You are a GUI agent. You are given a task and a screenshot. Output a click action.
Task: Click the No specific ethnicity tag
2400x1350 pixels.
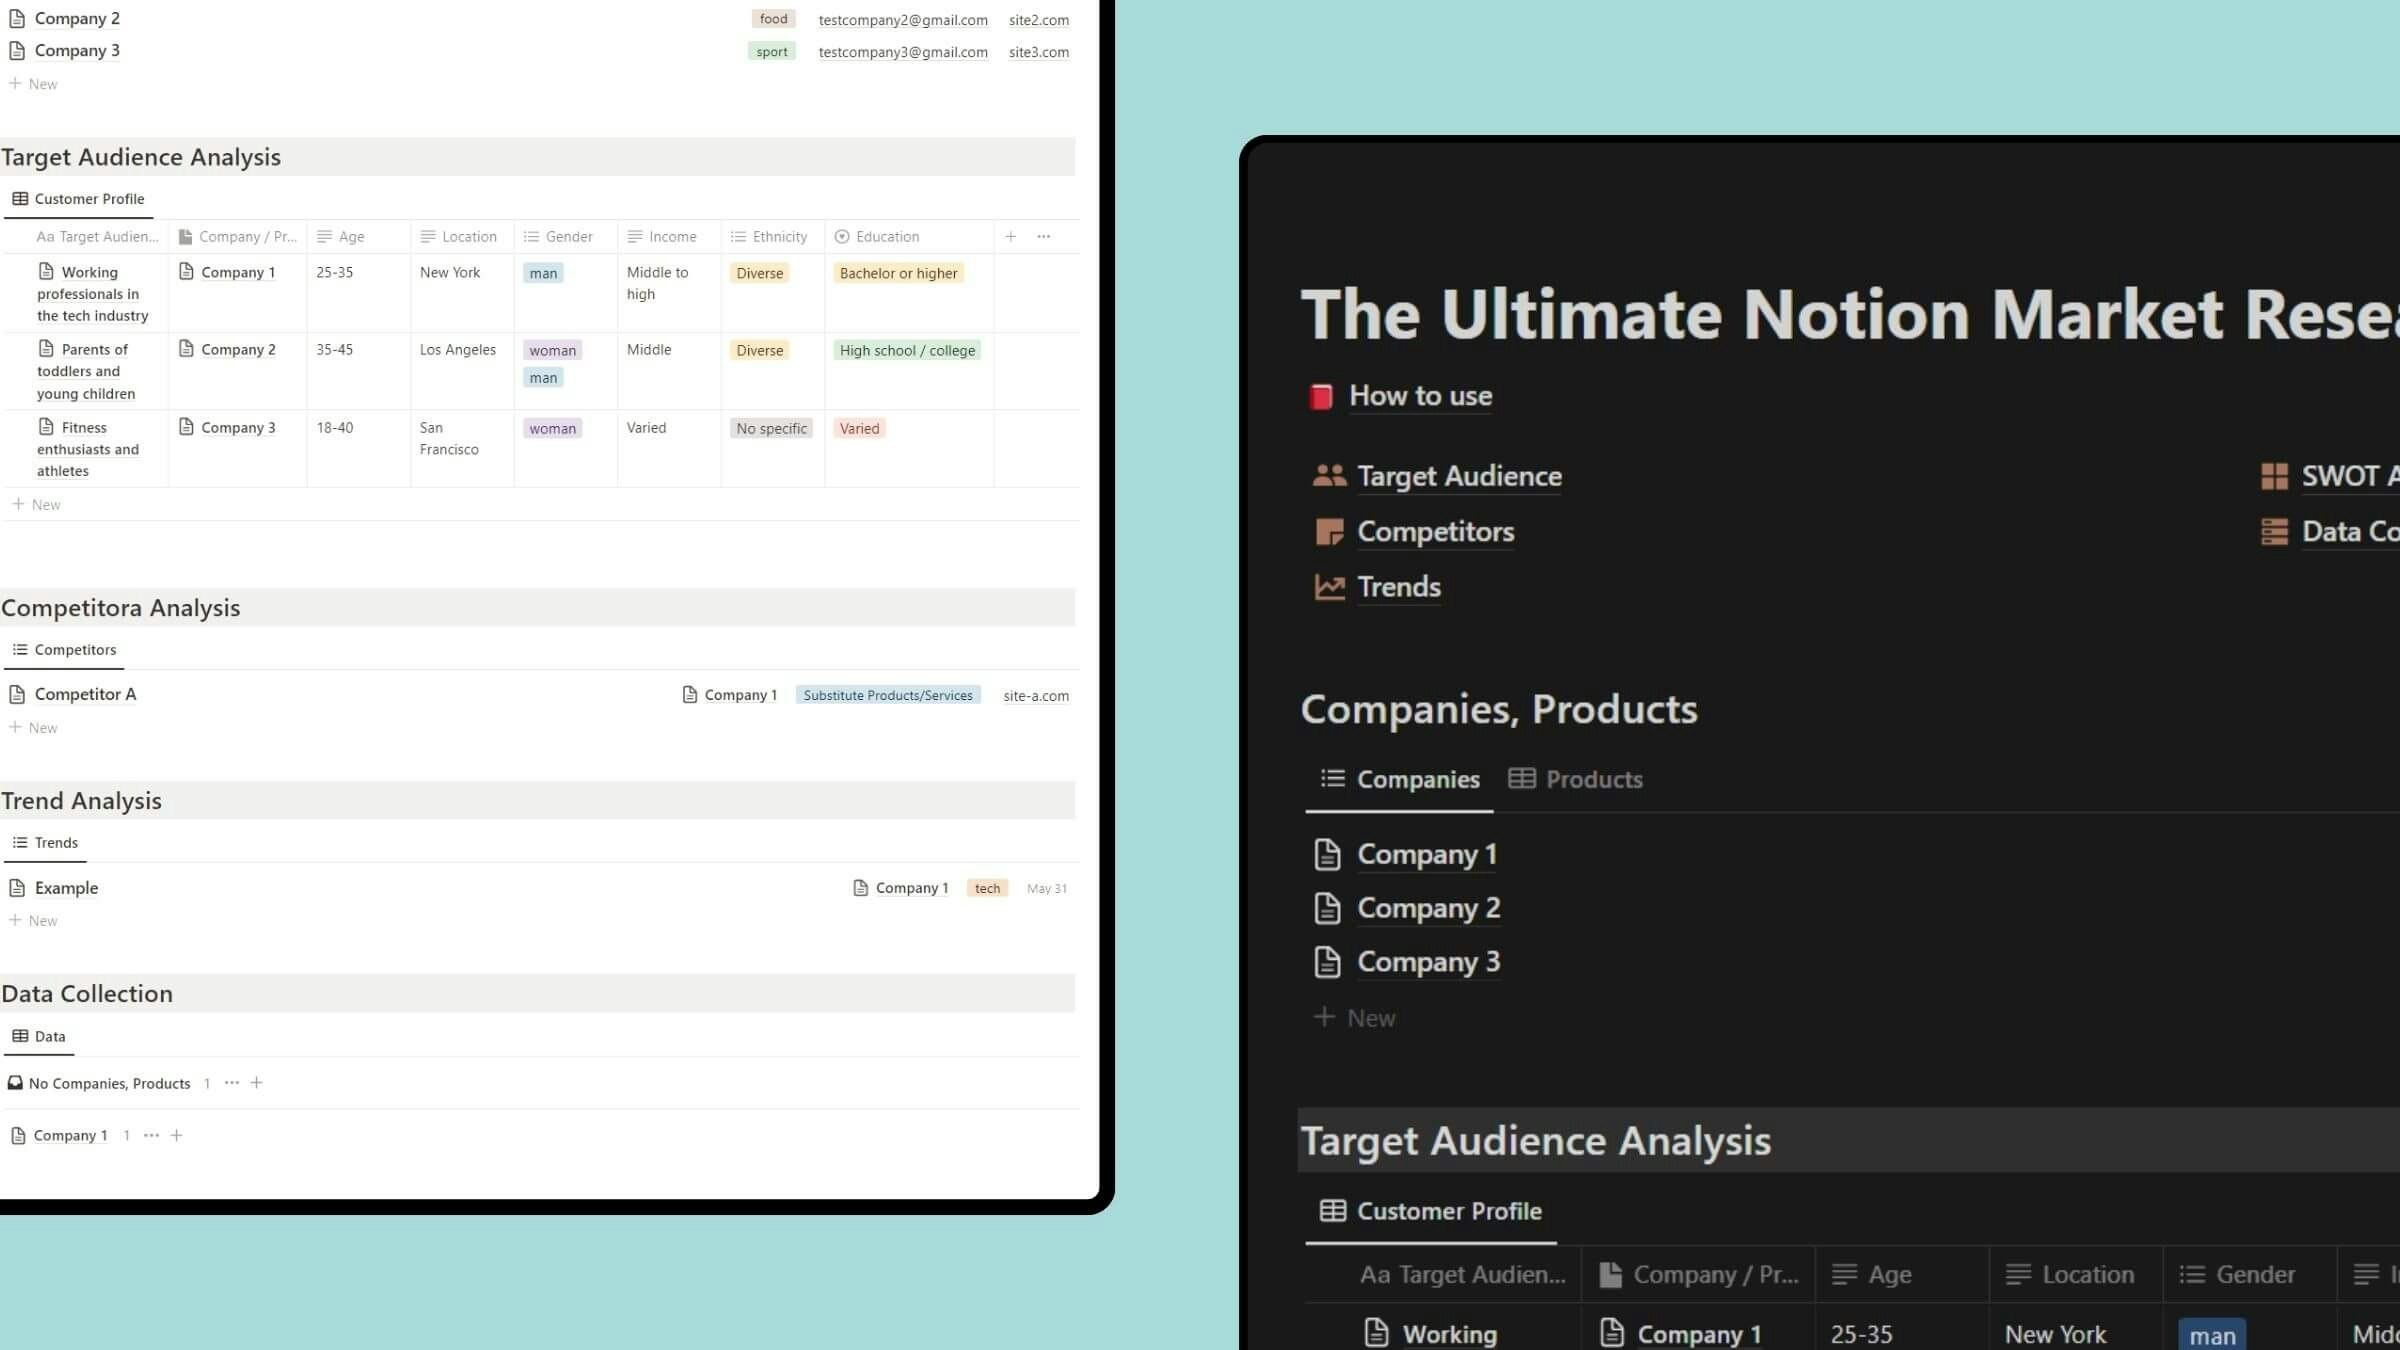770,428
